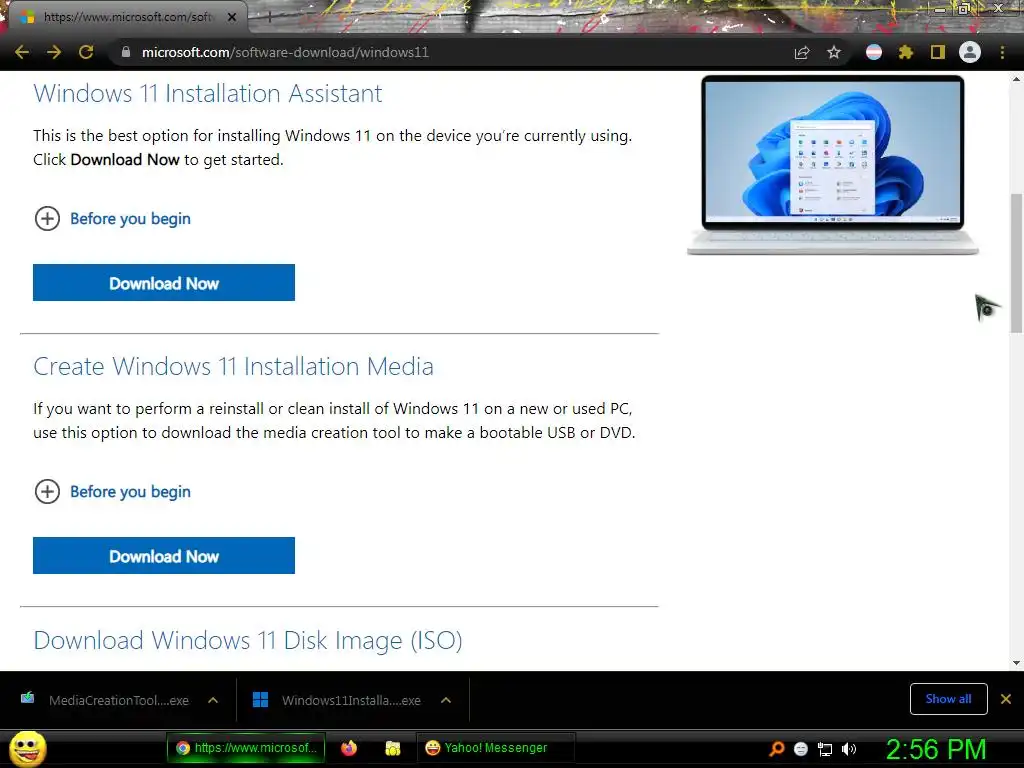Click the Create Windows 11 Installation Media heading

click(233, 366)
